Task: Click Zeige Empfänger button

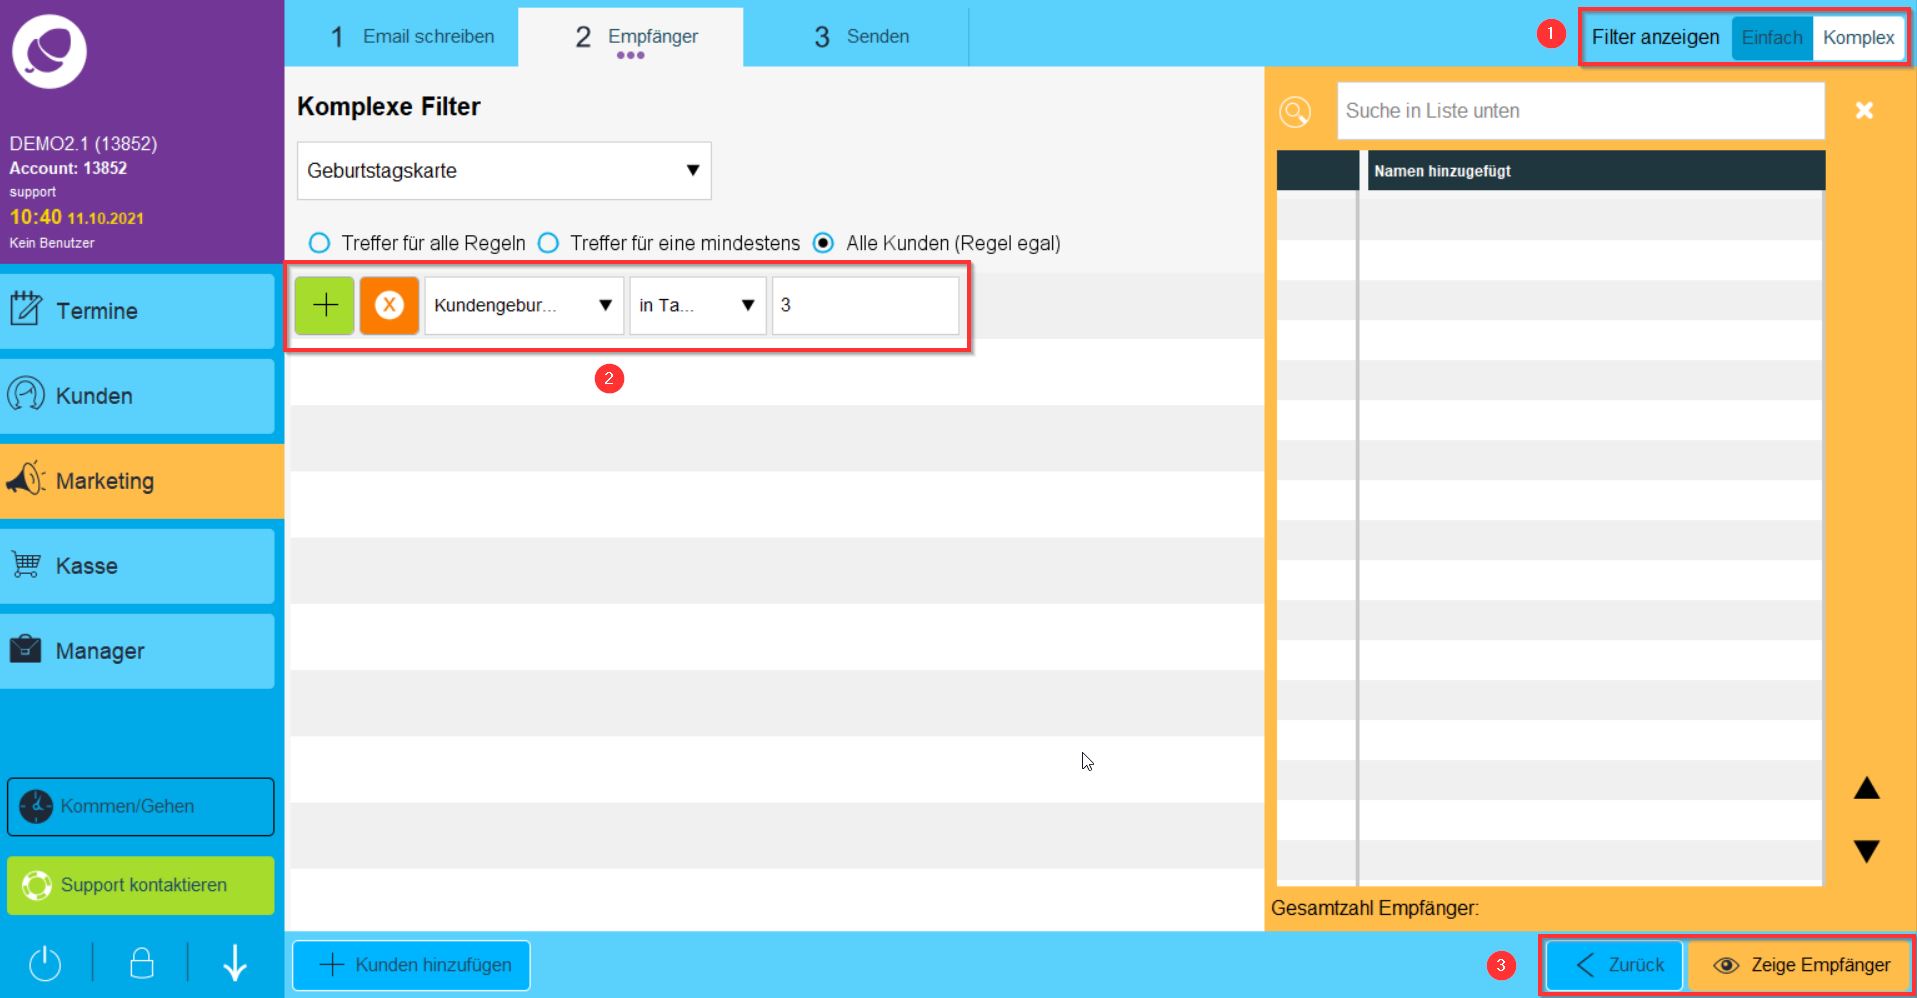Action: click(x=1799, y=965)
